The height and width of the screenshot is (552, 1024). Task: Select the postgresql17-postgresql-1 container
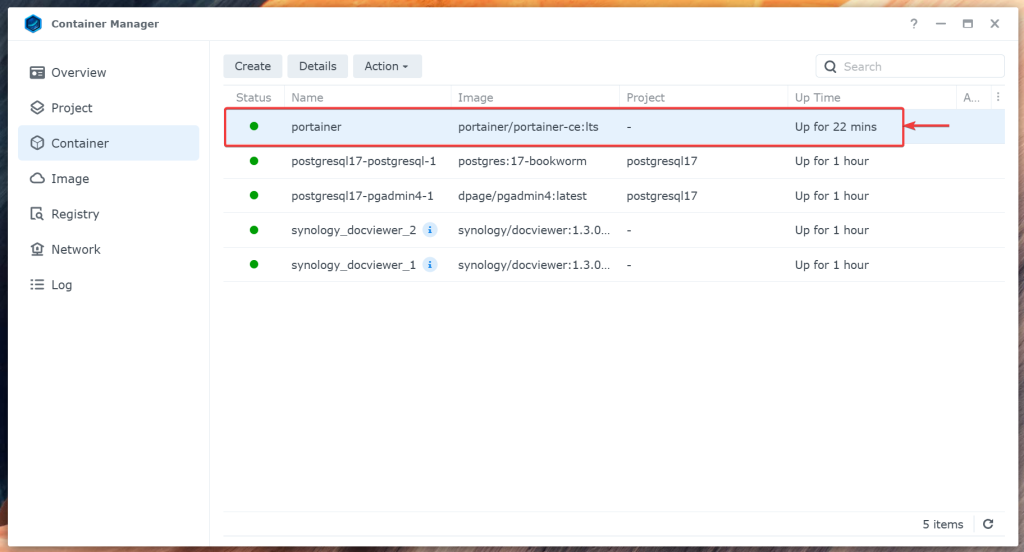[614, 161]
